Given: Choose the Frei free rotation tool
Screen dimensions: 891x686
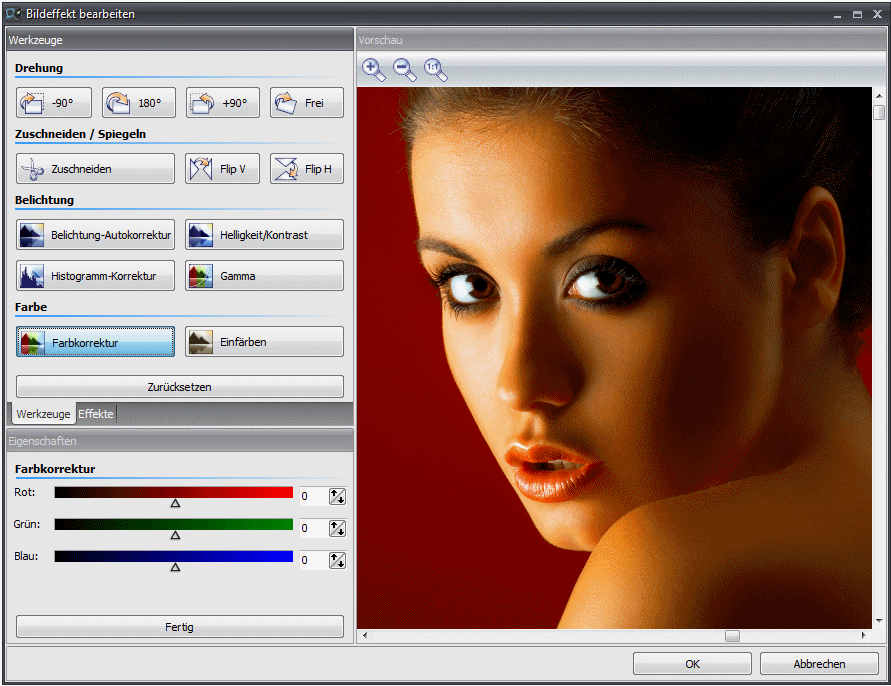Looking at the screenshot, I should coord(306,103).
